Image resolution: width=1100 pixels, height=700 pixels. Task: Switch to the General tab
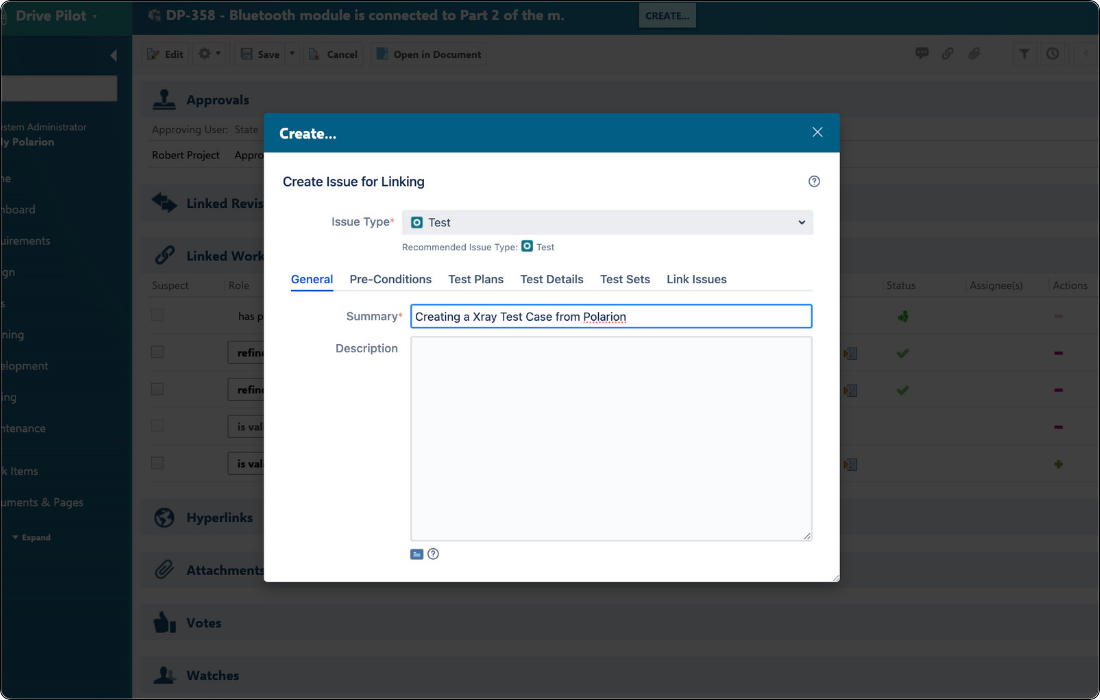(311, 279)
